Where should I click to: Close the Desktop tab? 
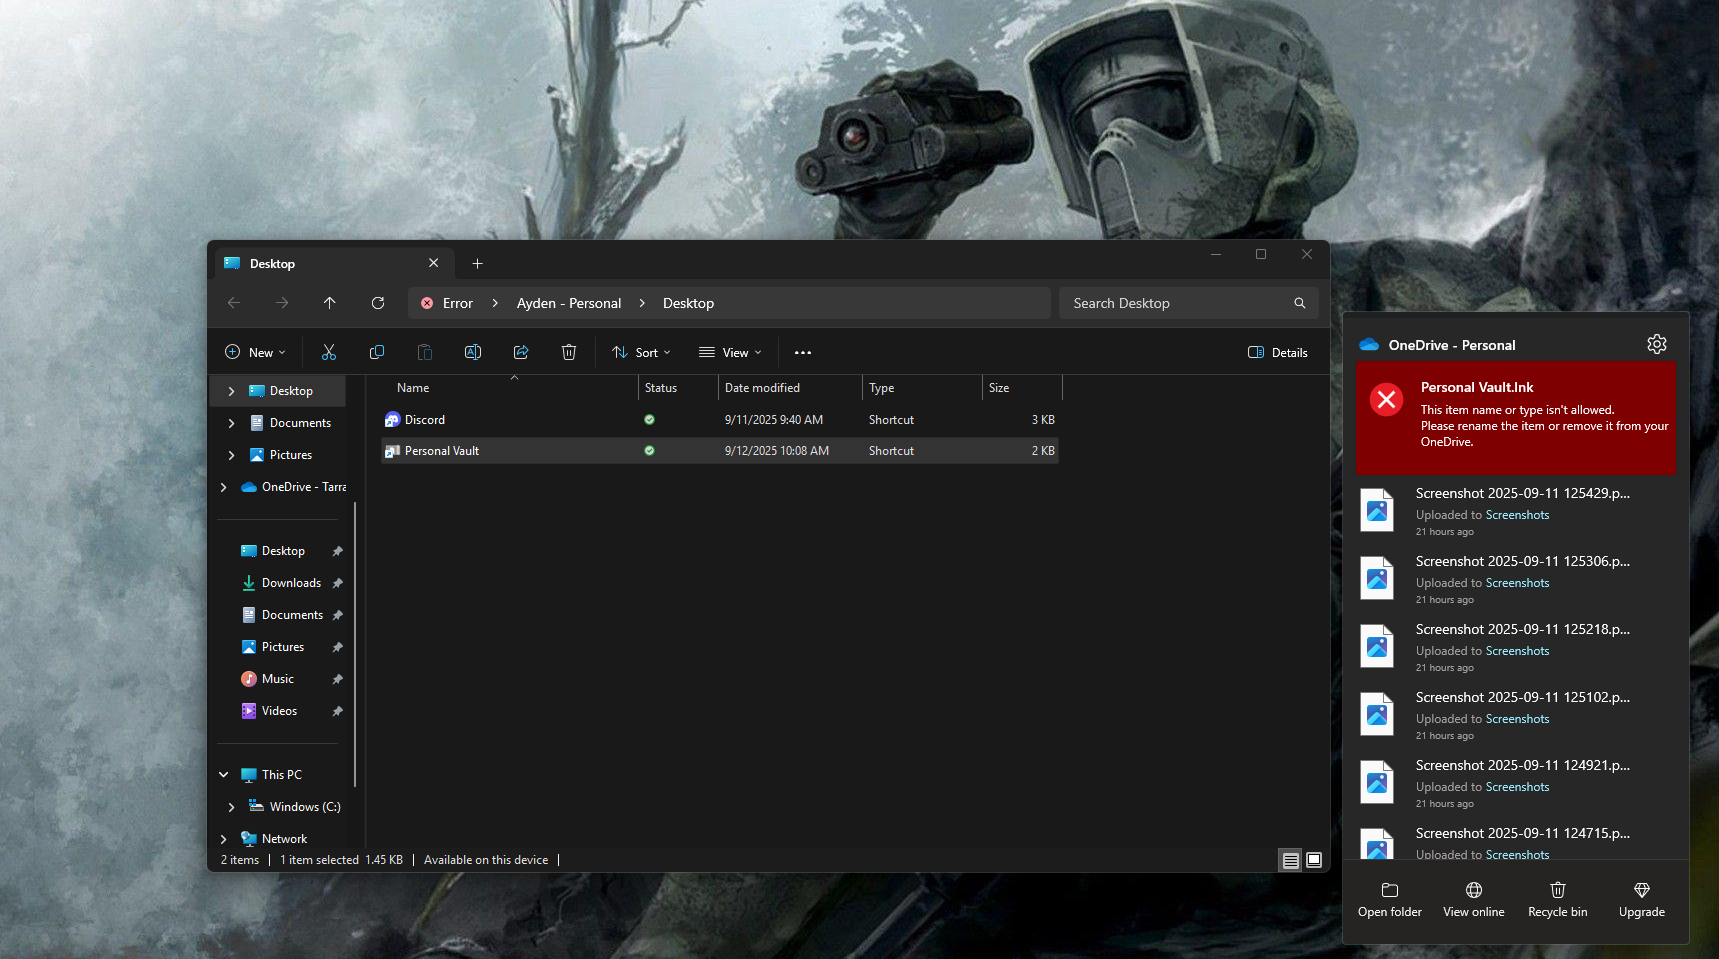tap(434, 263)
